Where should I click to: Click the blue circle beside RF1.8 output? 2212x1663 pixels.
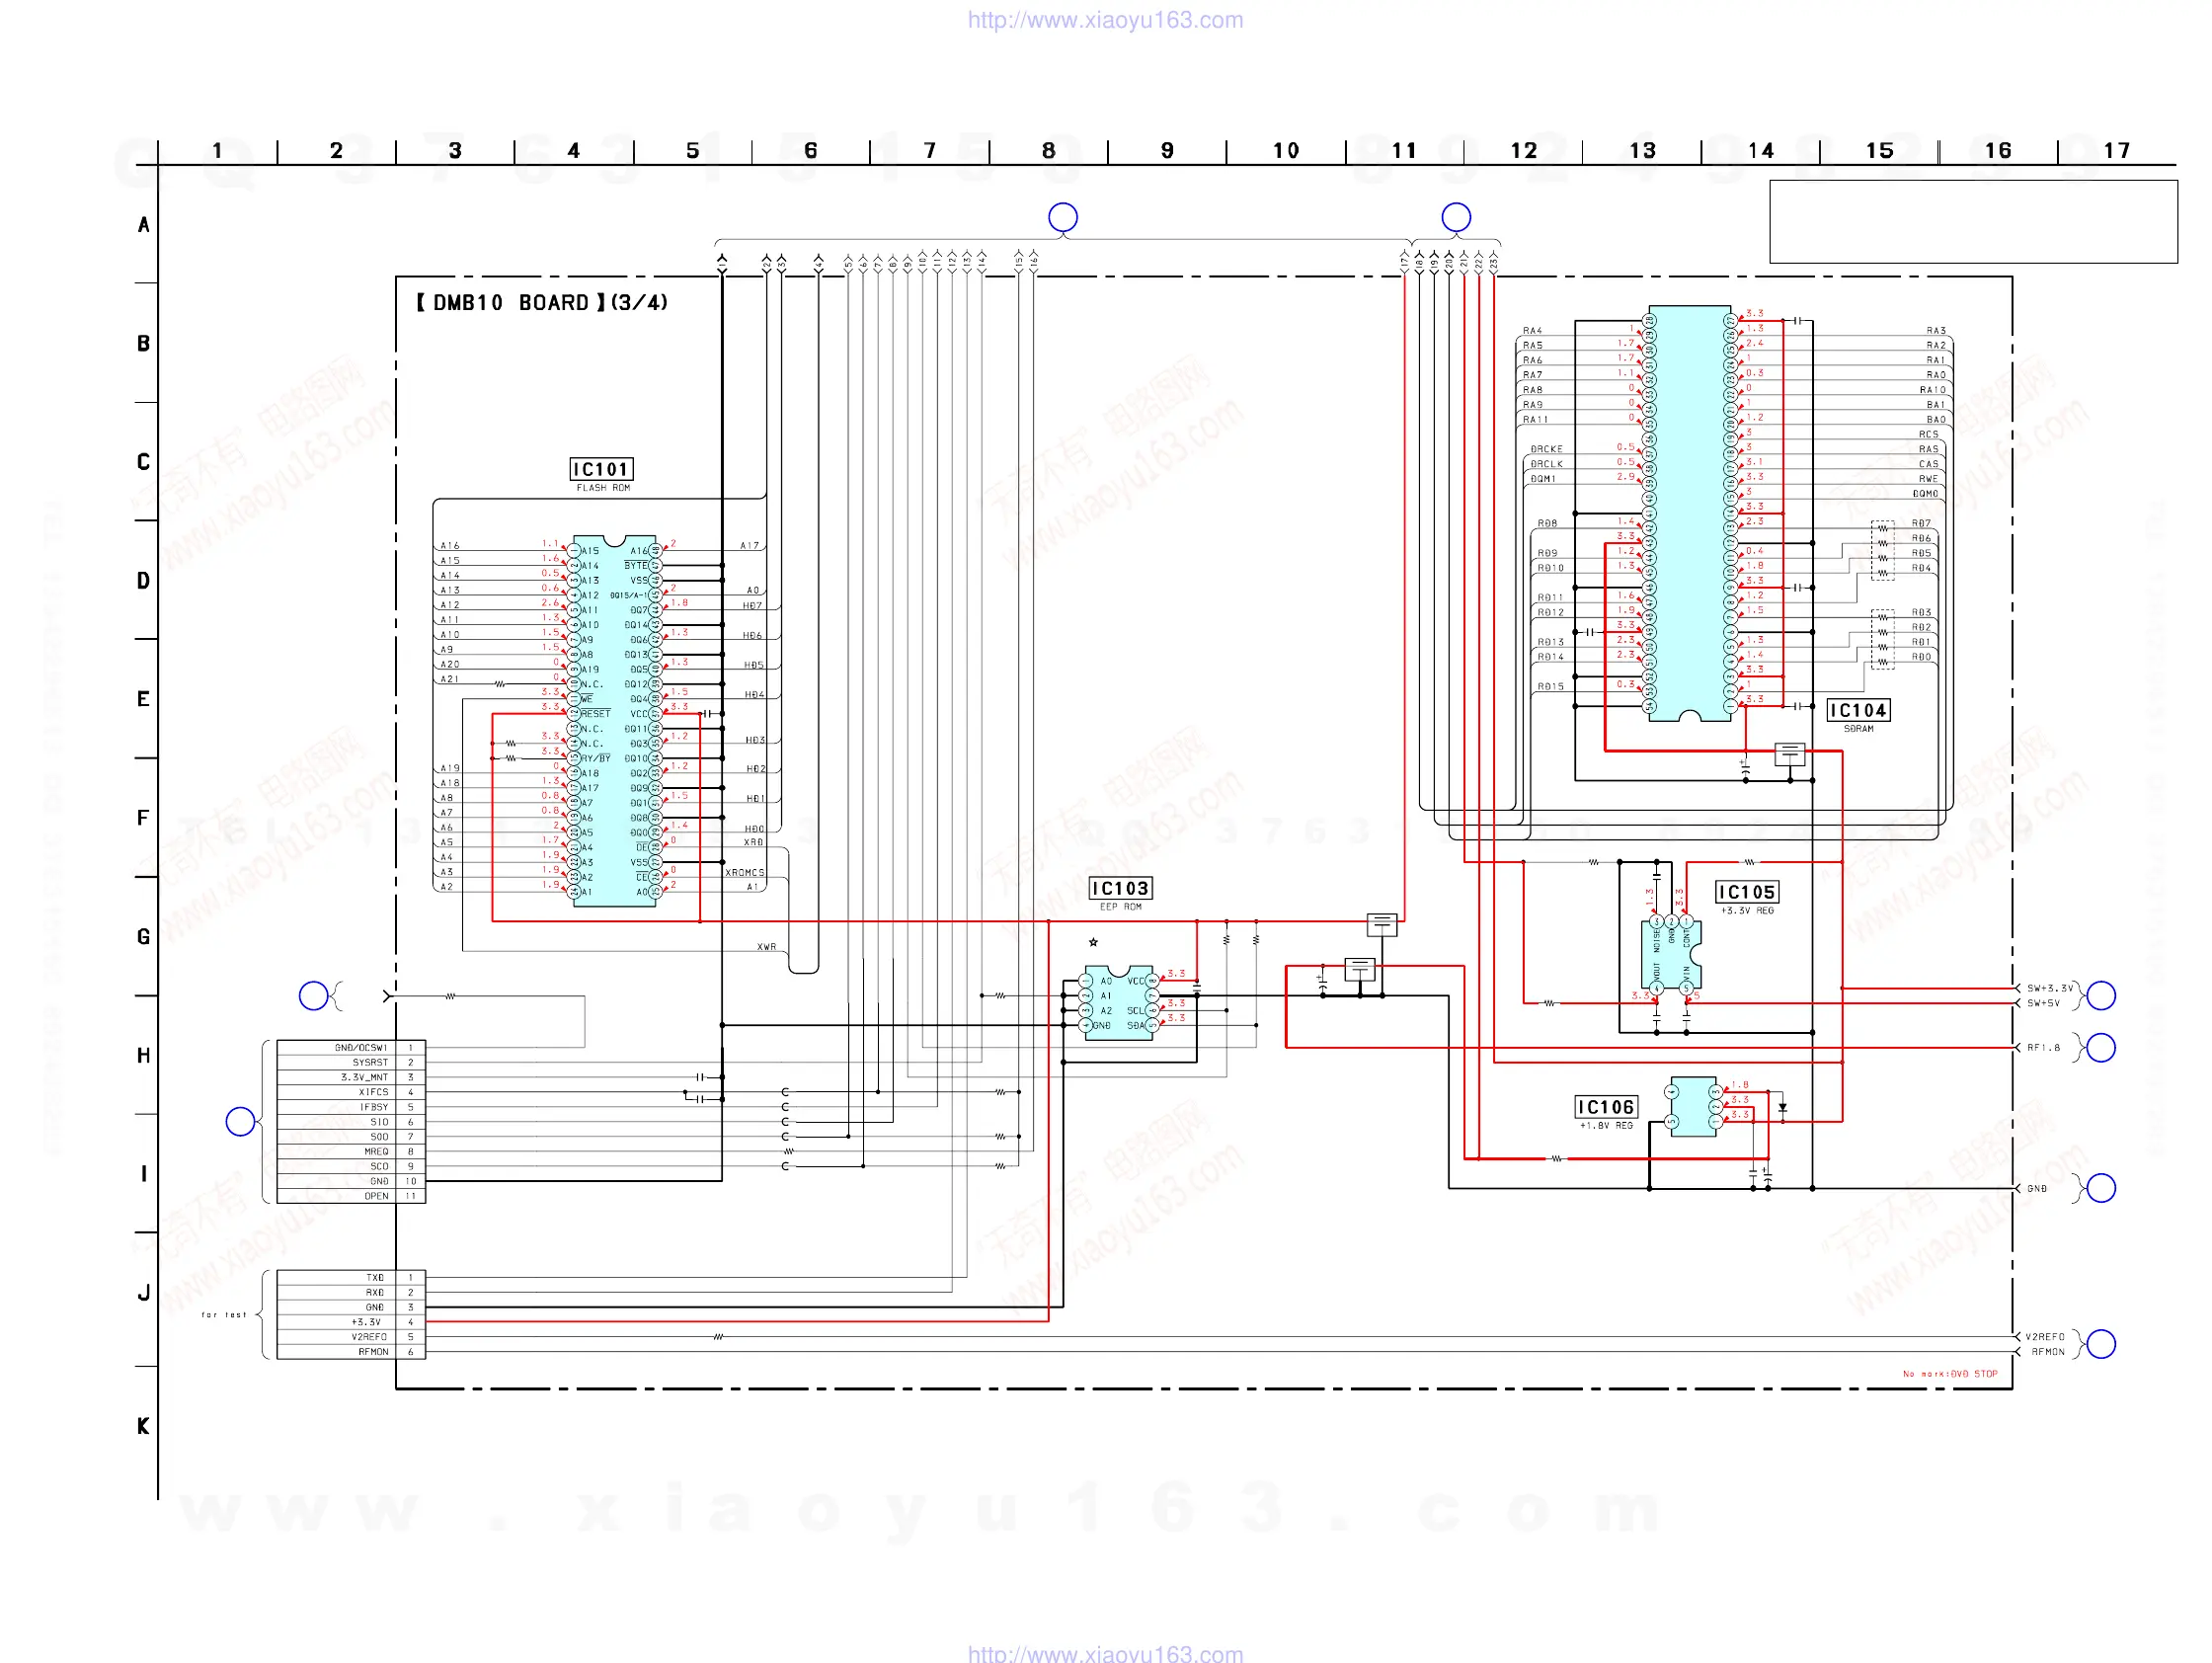pyautogui.click(x=2101, y=1047)
